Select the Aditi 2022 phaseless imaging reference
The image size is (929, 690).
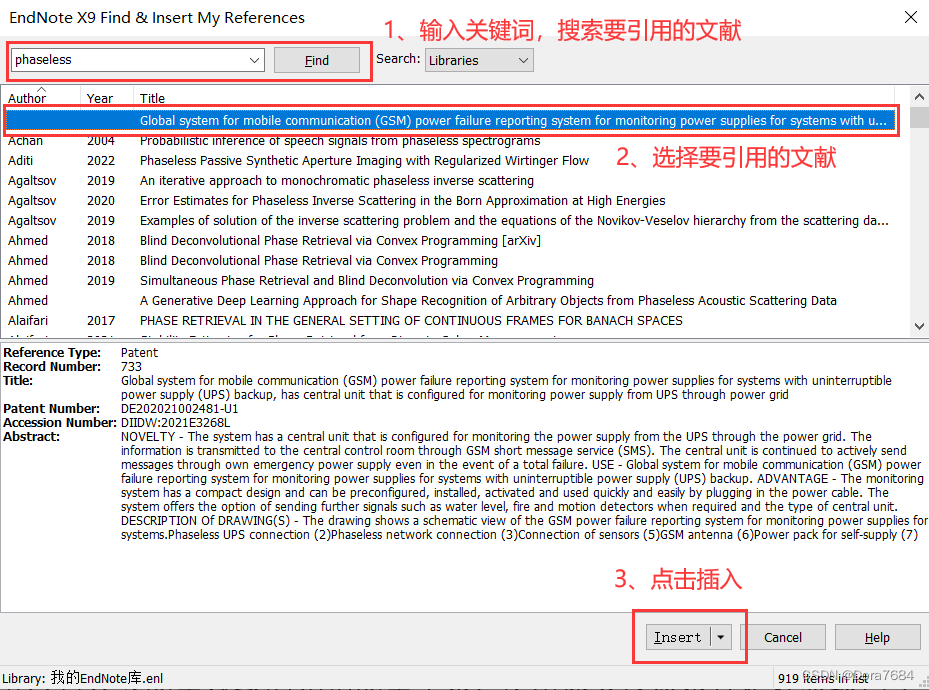(x=300, y=160)
